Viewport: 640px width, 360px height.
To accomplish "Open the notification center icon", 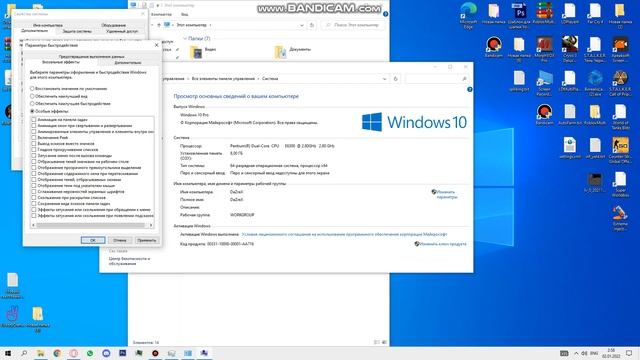I will 629,353.
